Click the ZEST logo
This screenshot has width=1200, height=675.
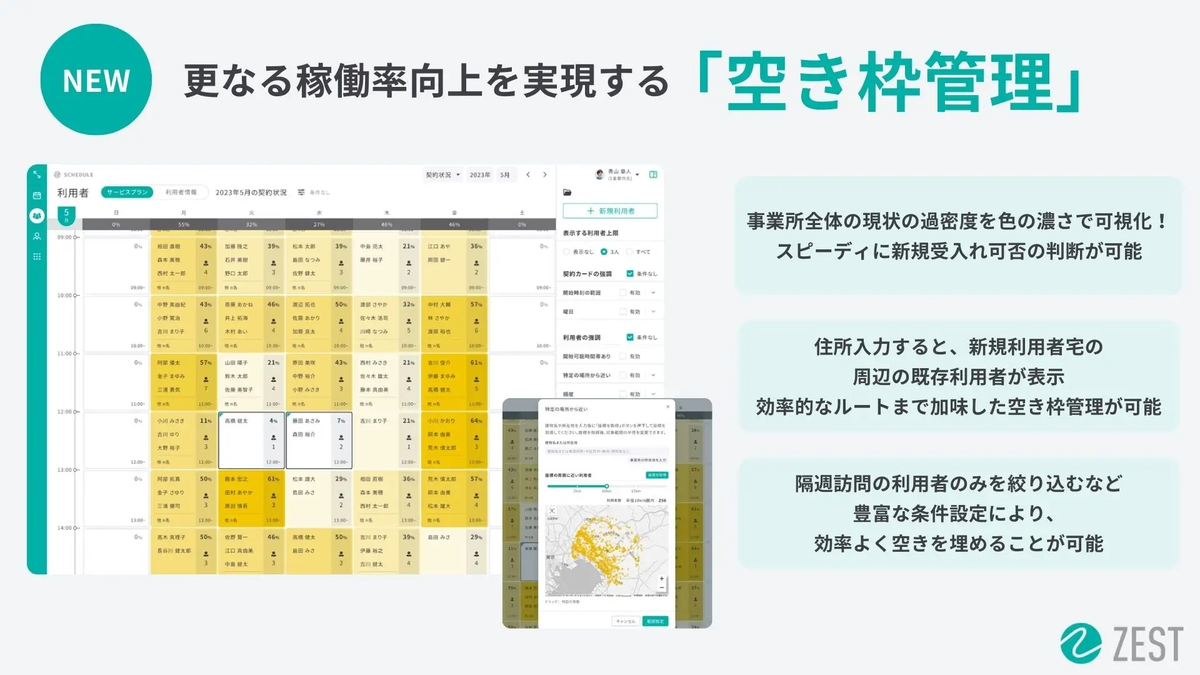(x=1123, y=643)
